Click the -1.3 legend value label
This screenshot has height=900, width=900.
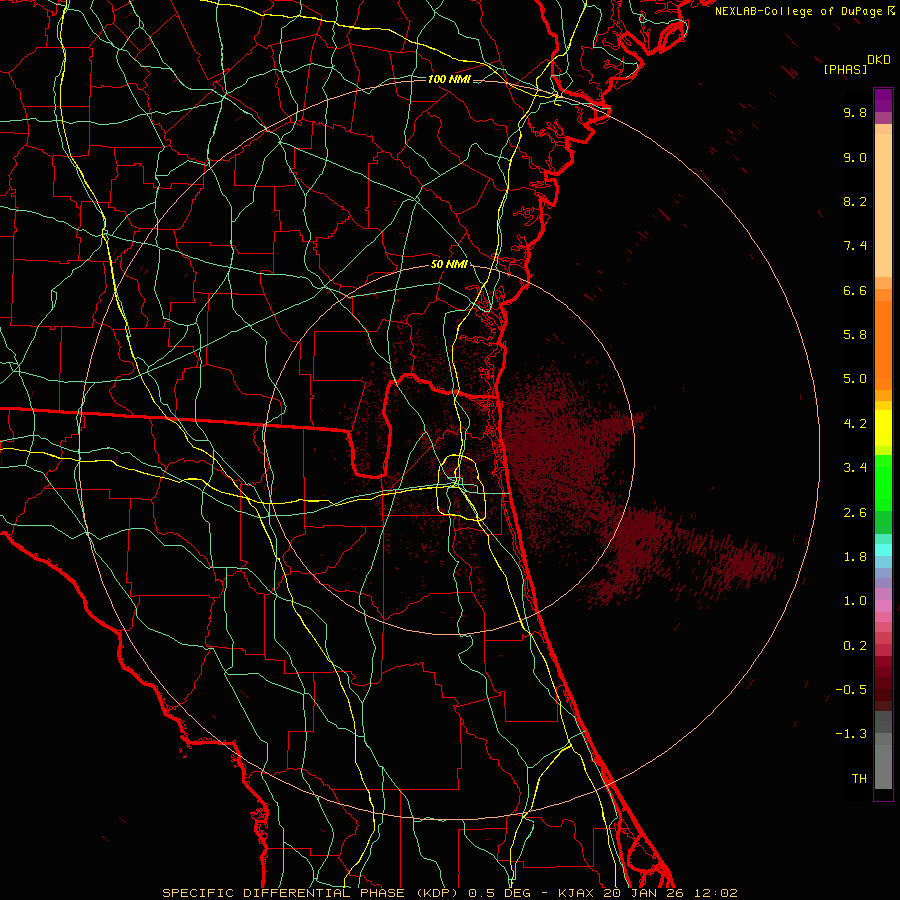coord(851,734)
